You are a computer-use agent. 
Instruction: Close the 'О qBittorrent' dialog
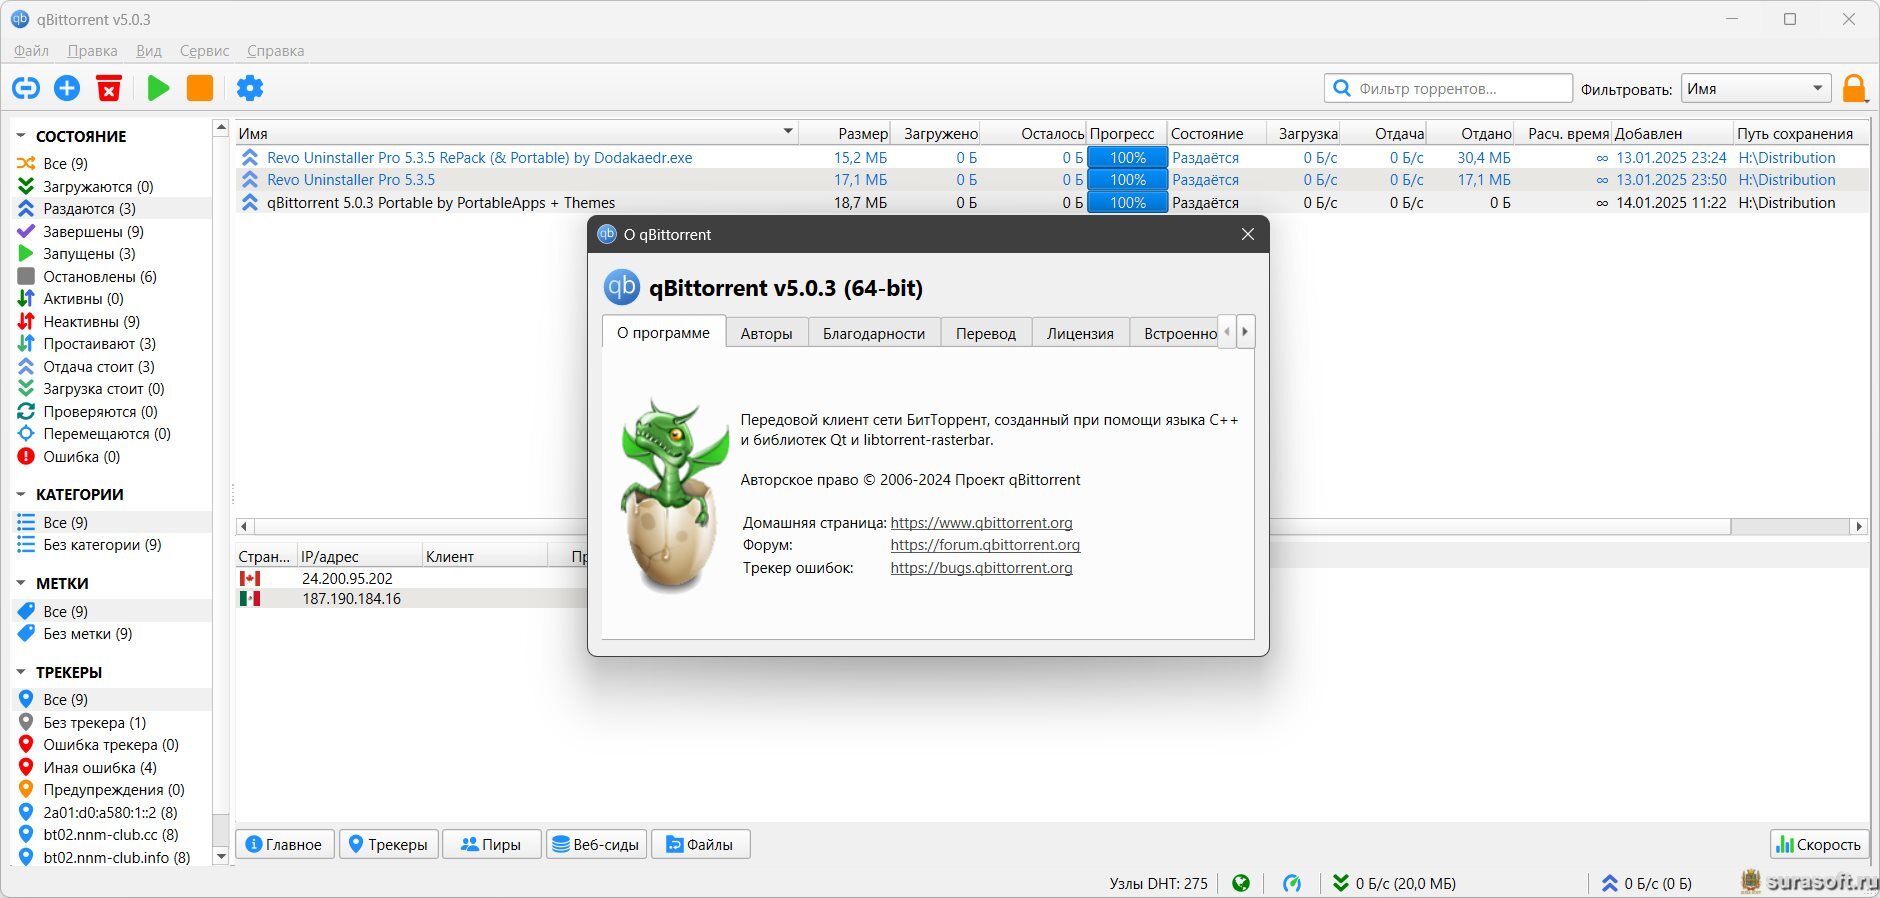coord(1247,234)
